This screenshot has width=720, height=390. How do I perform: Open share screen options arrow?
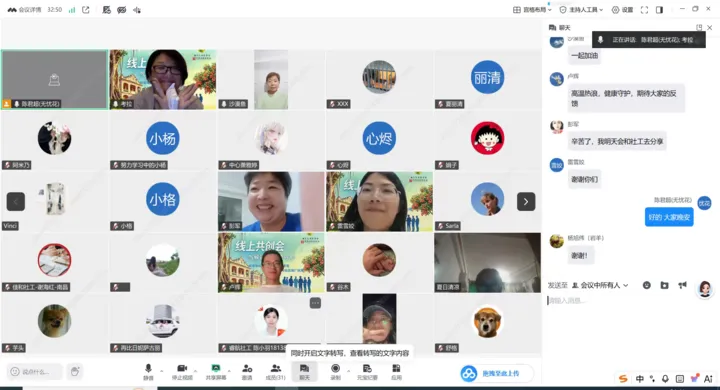(x=229, y=370)
